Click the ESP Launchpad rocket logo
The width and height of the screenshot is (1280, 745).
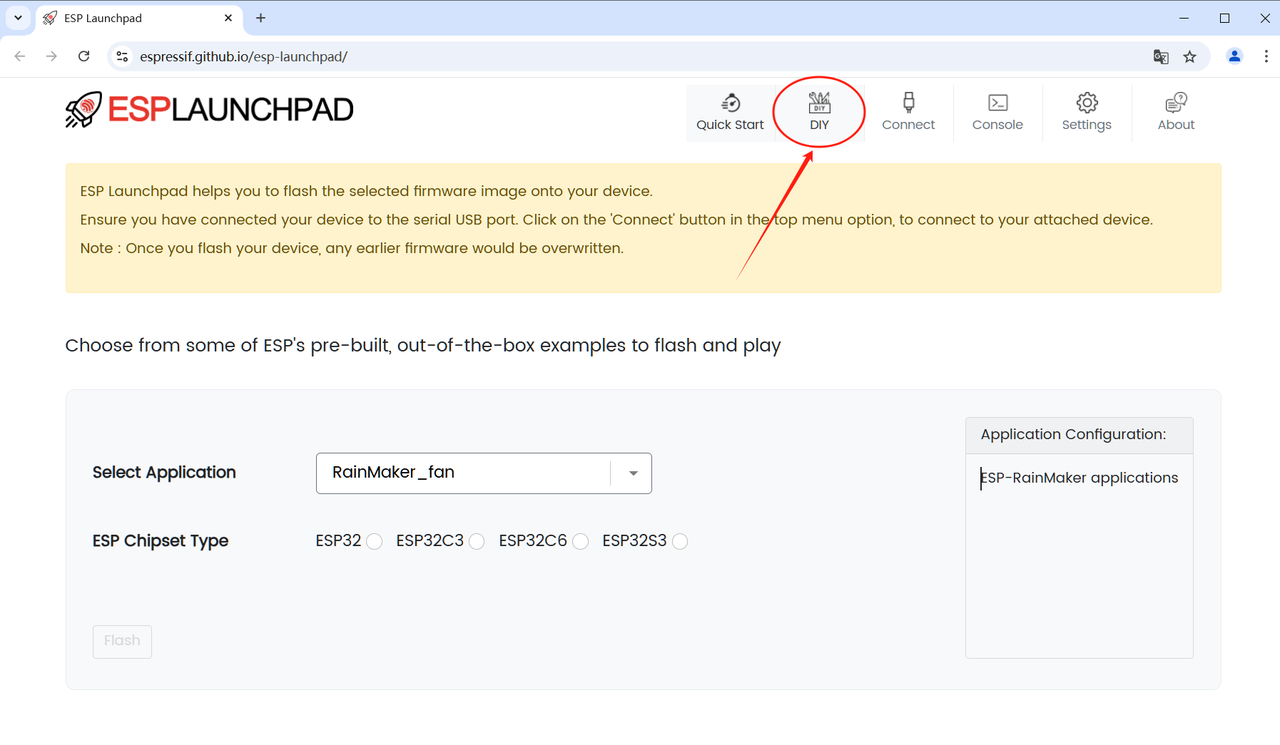pyautogui.click(x=84, y=109)
